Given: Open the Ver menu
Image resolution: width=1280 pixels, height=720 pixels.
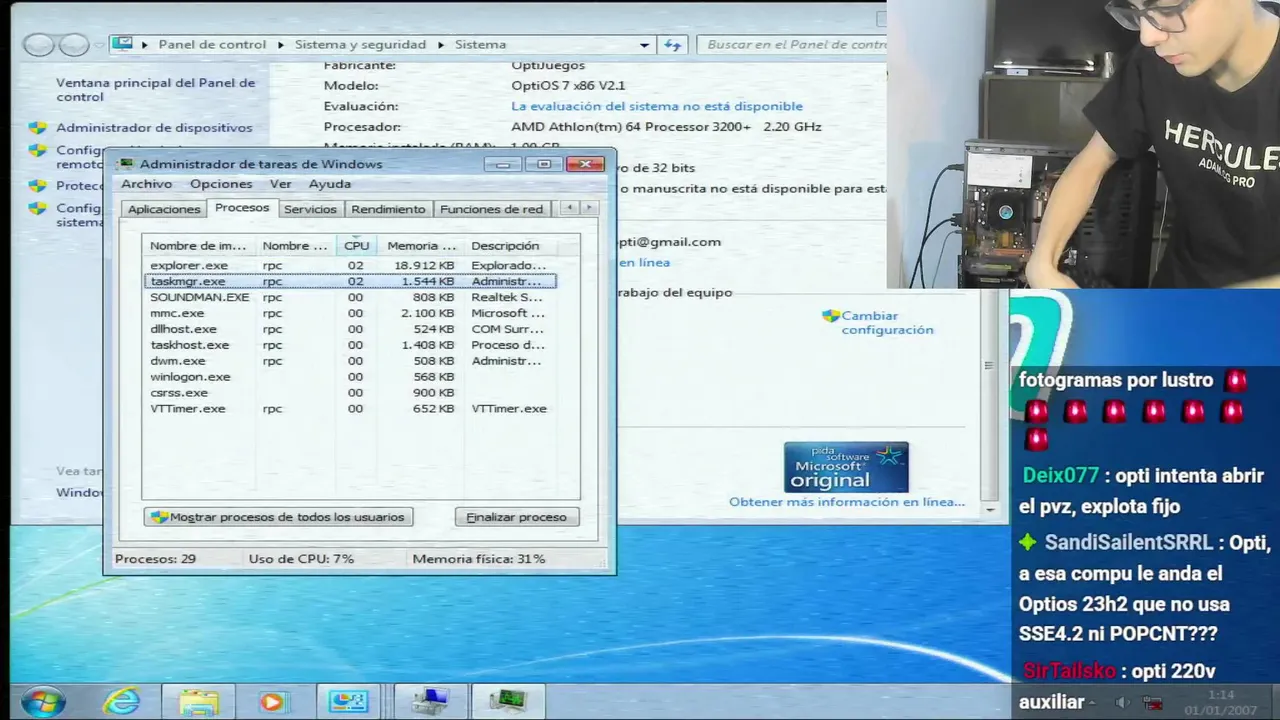Looking at the screenshot, I should coord(281,184).
